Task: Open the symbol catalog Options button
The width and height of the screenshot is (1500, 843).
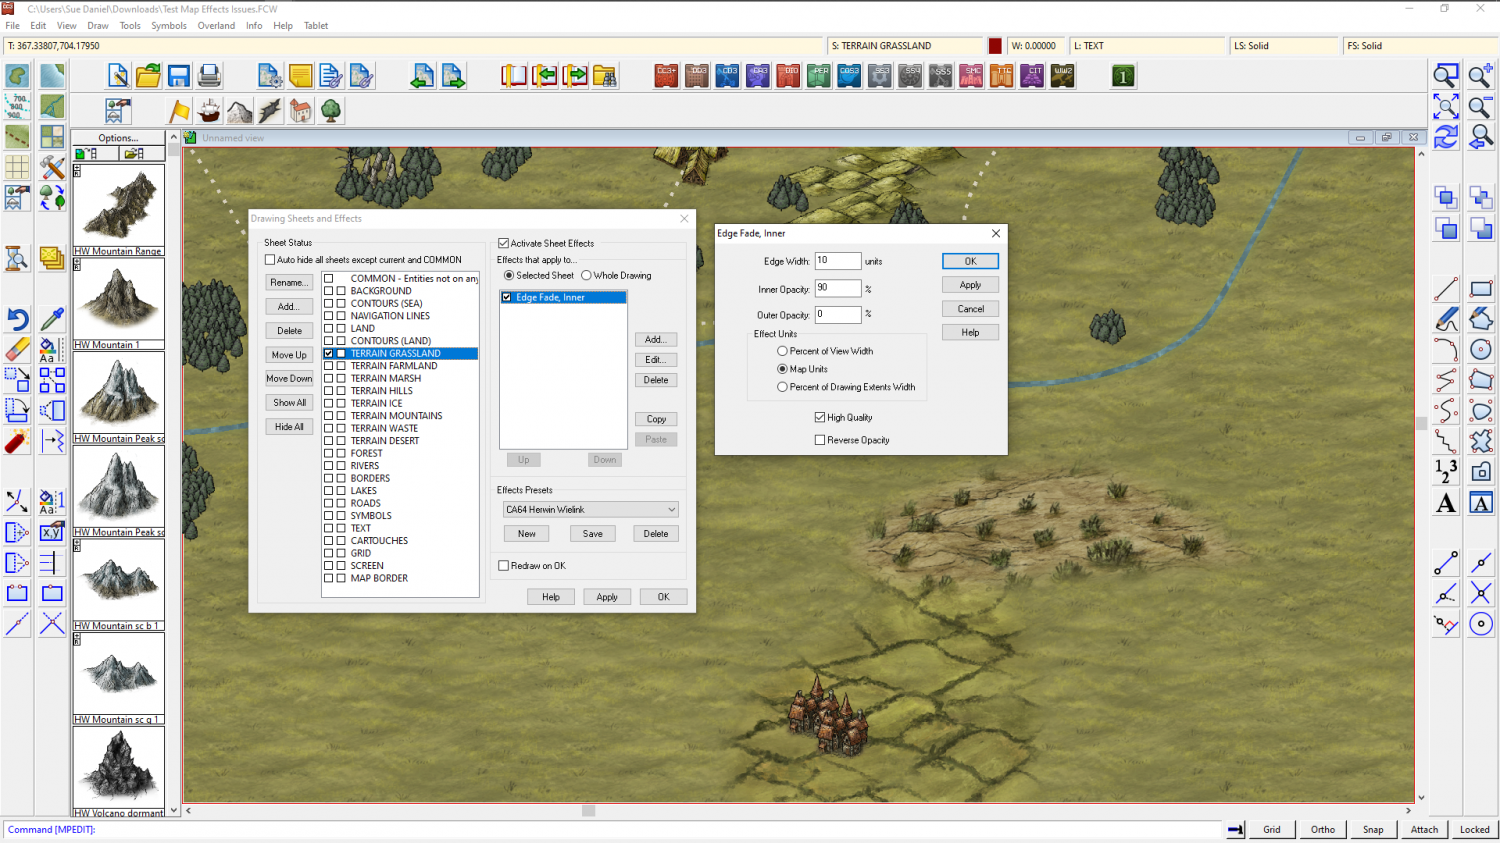Action: click(x=118, y=138)
